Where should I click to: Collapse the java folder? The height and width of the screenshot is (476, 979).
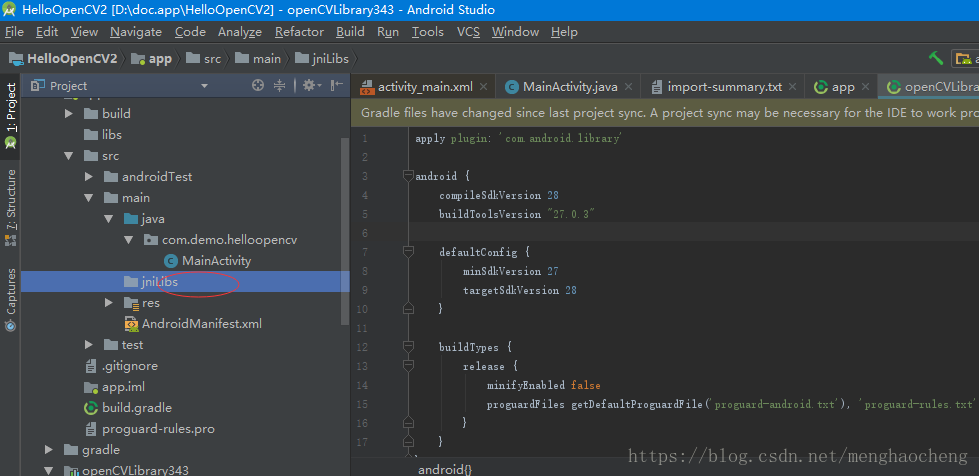[x=109, y=219]
